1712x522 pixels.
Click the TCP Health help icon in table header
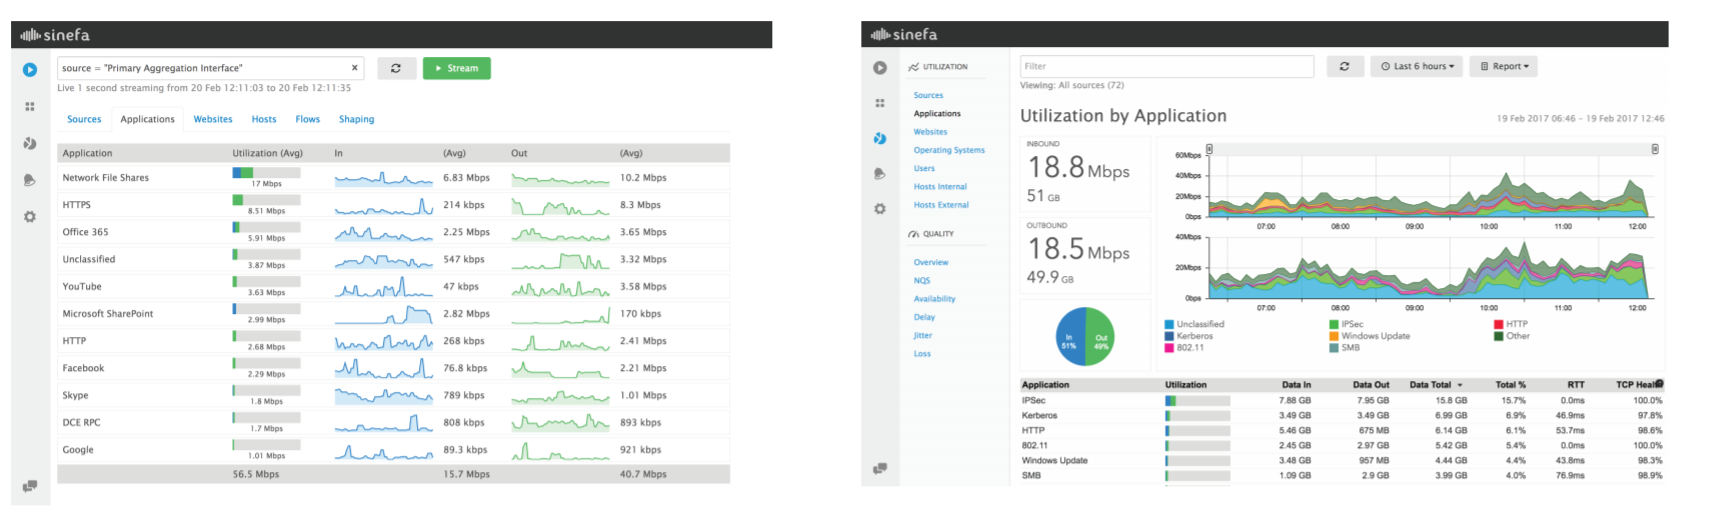click(1659, 384)
